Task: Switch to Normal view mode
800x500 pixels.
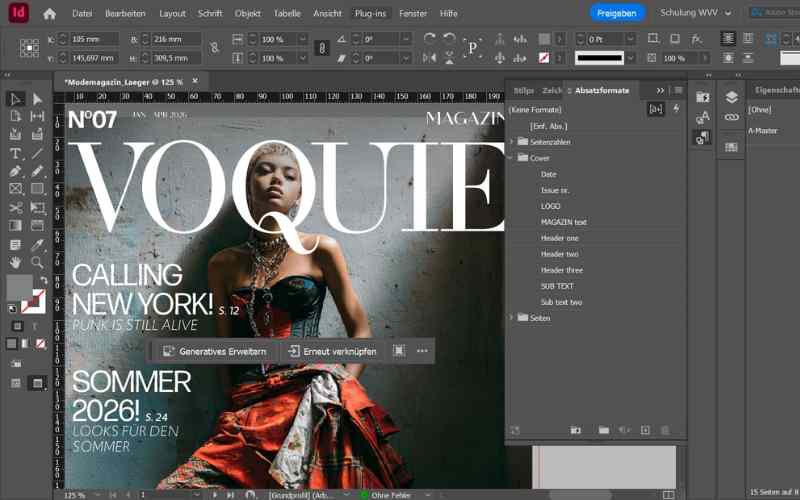Action: (x=16, y=383)
